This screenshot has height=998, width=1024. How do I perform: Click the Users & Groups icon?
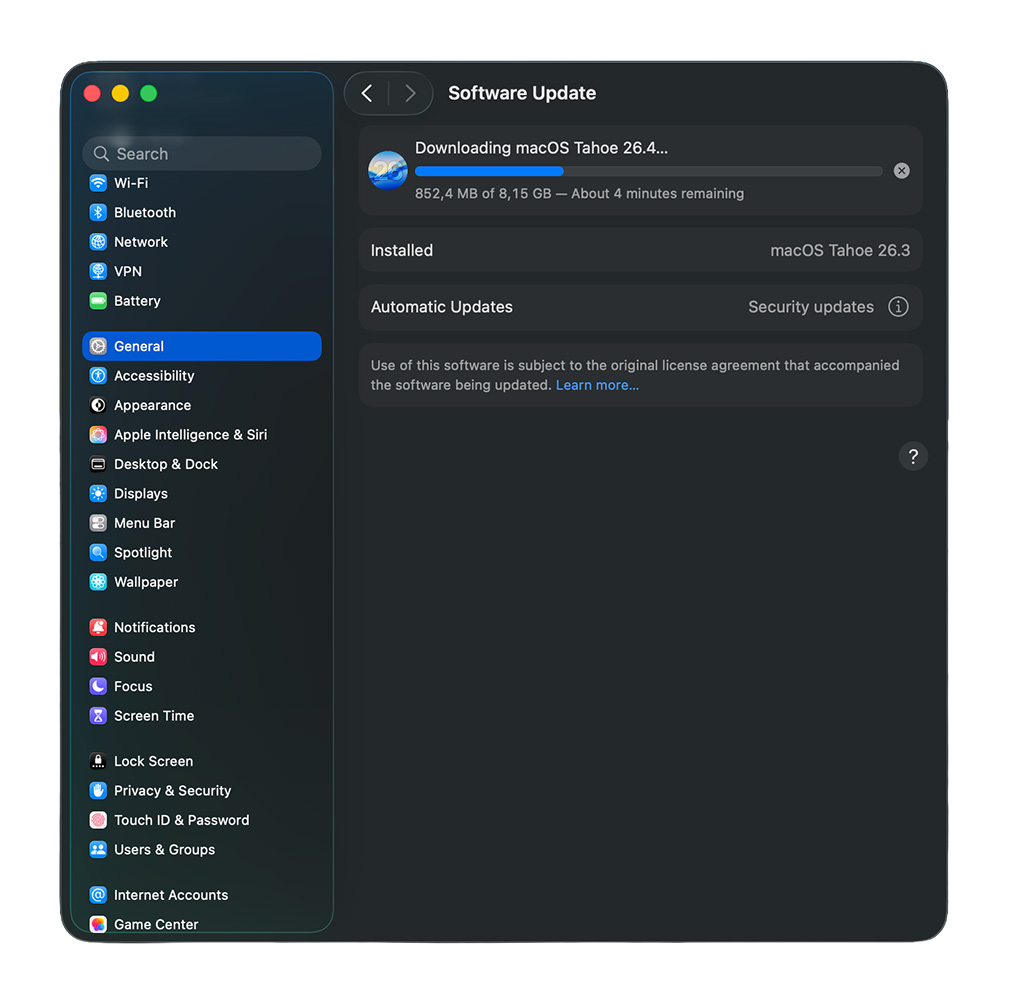coord(98,849)
